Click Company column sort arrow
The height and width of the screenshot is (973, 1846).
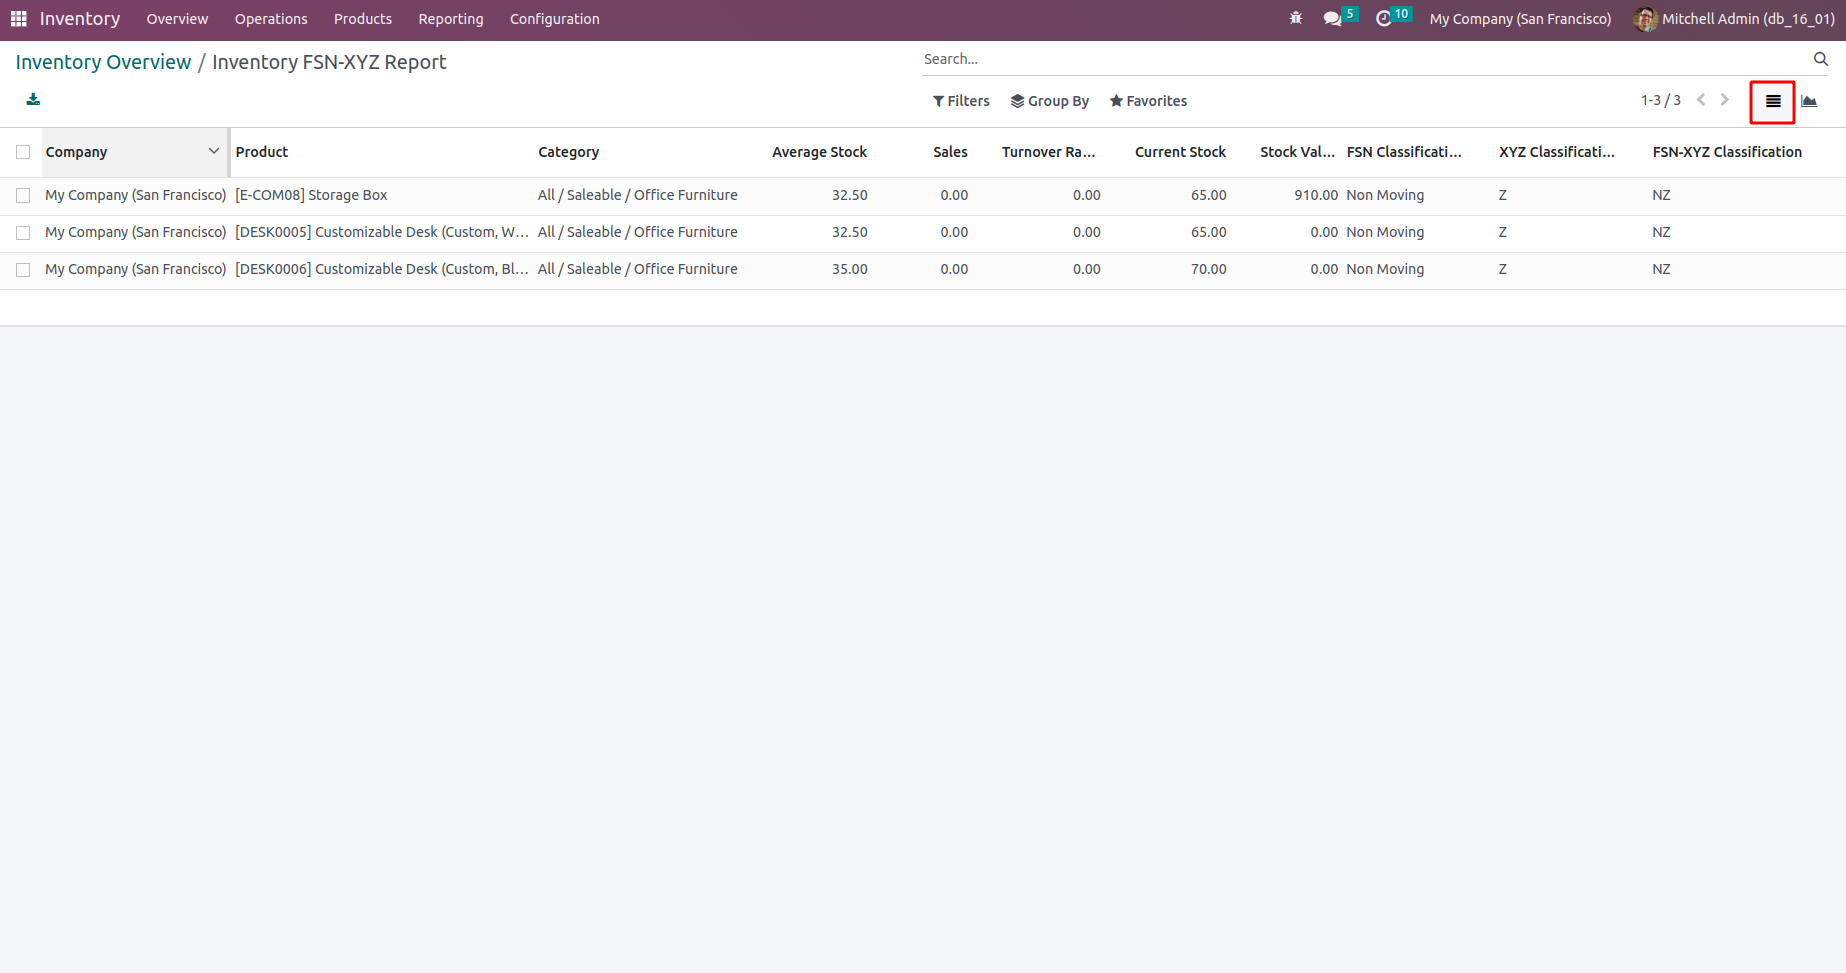click(213, 151)
